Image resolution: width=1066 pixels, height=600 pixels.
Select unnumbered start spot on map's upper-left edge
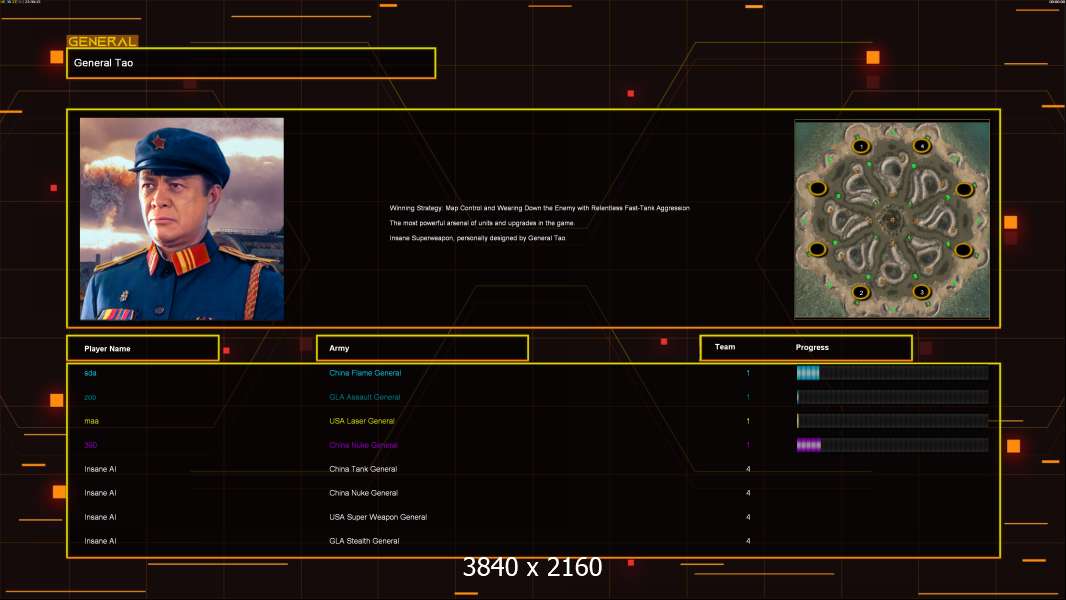coord(817,188)
